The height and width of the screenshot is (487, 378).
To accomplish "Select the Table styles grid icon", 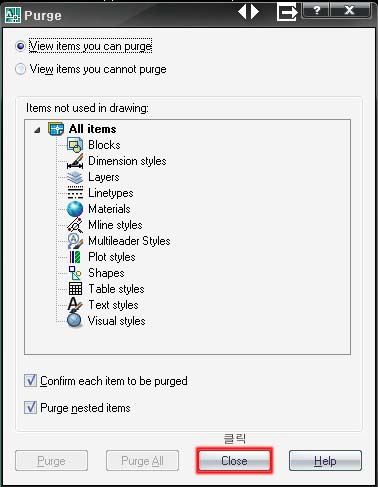I will 75,289.
